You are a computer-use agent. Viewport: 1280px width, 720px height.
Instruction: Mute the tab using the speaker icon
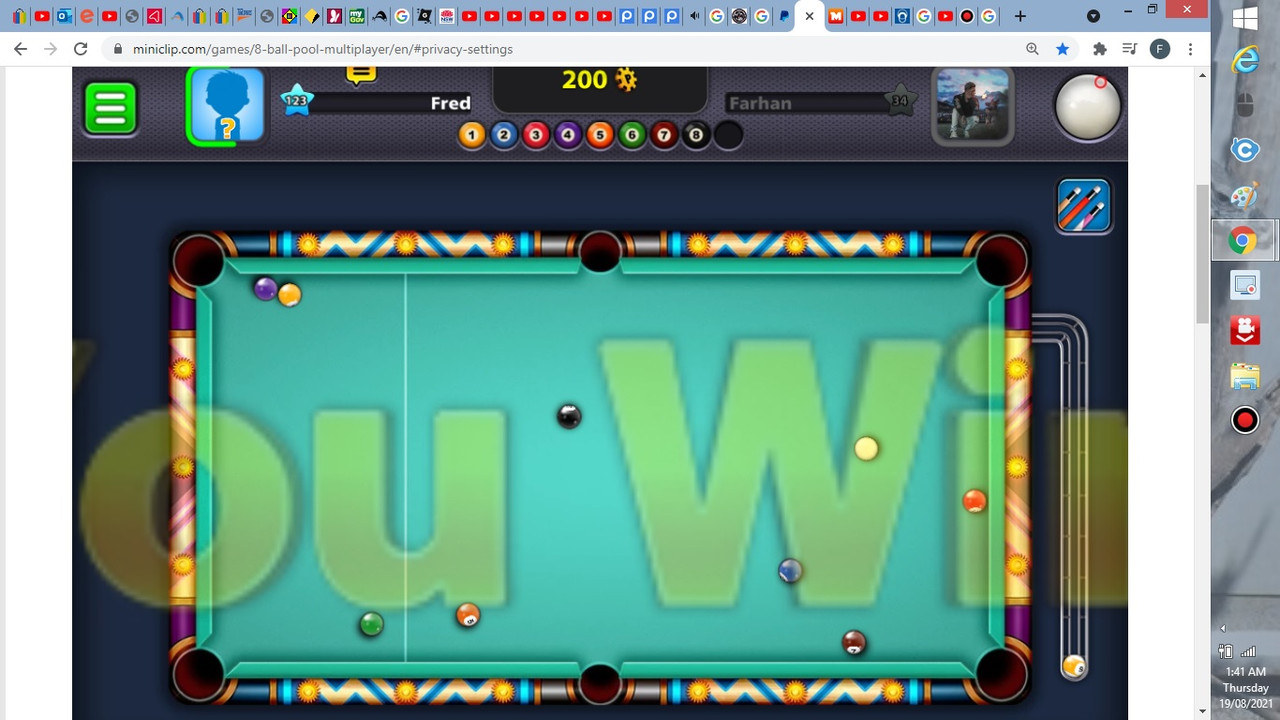click(694, 16)
